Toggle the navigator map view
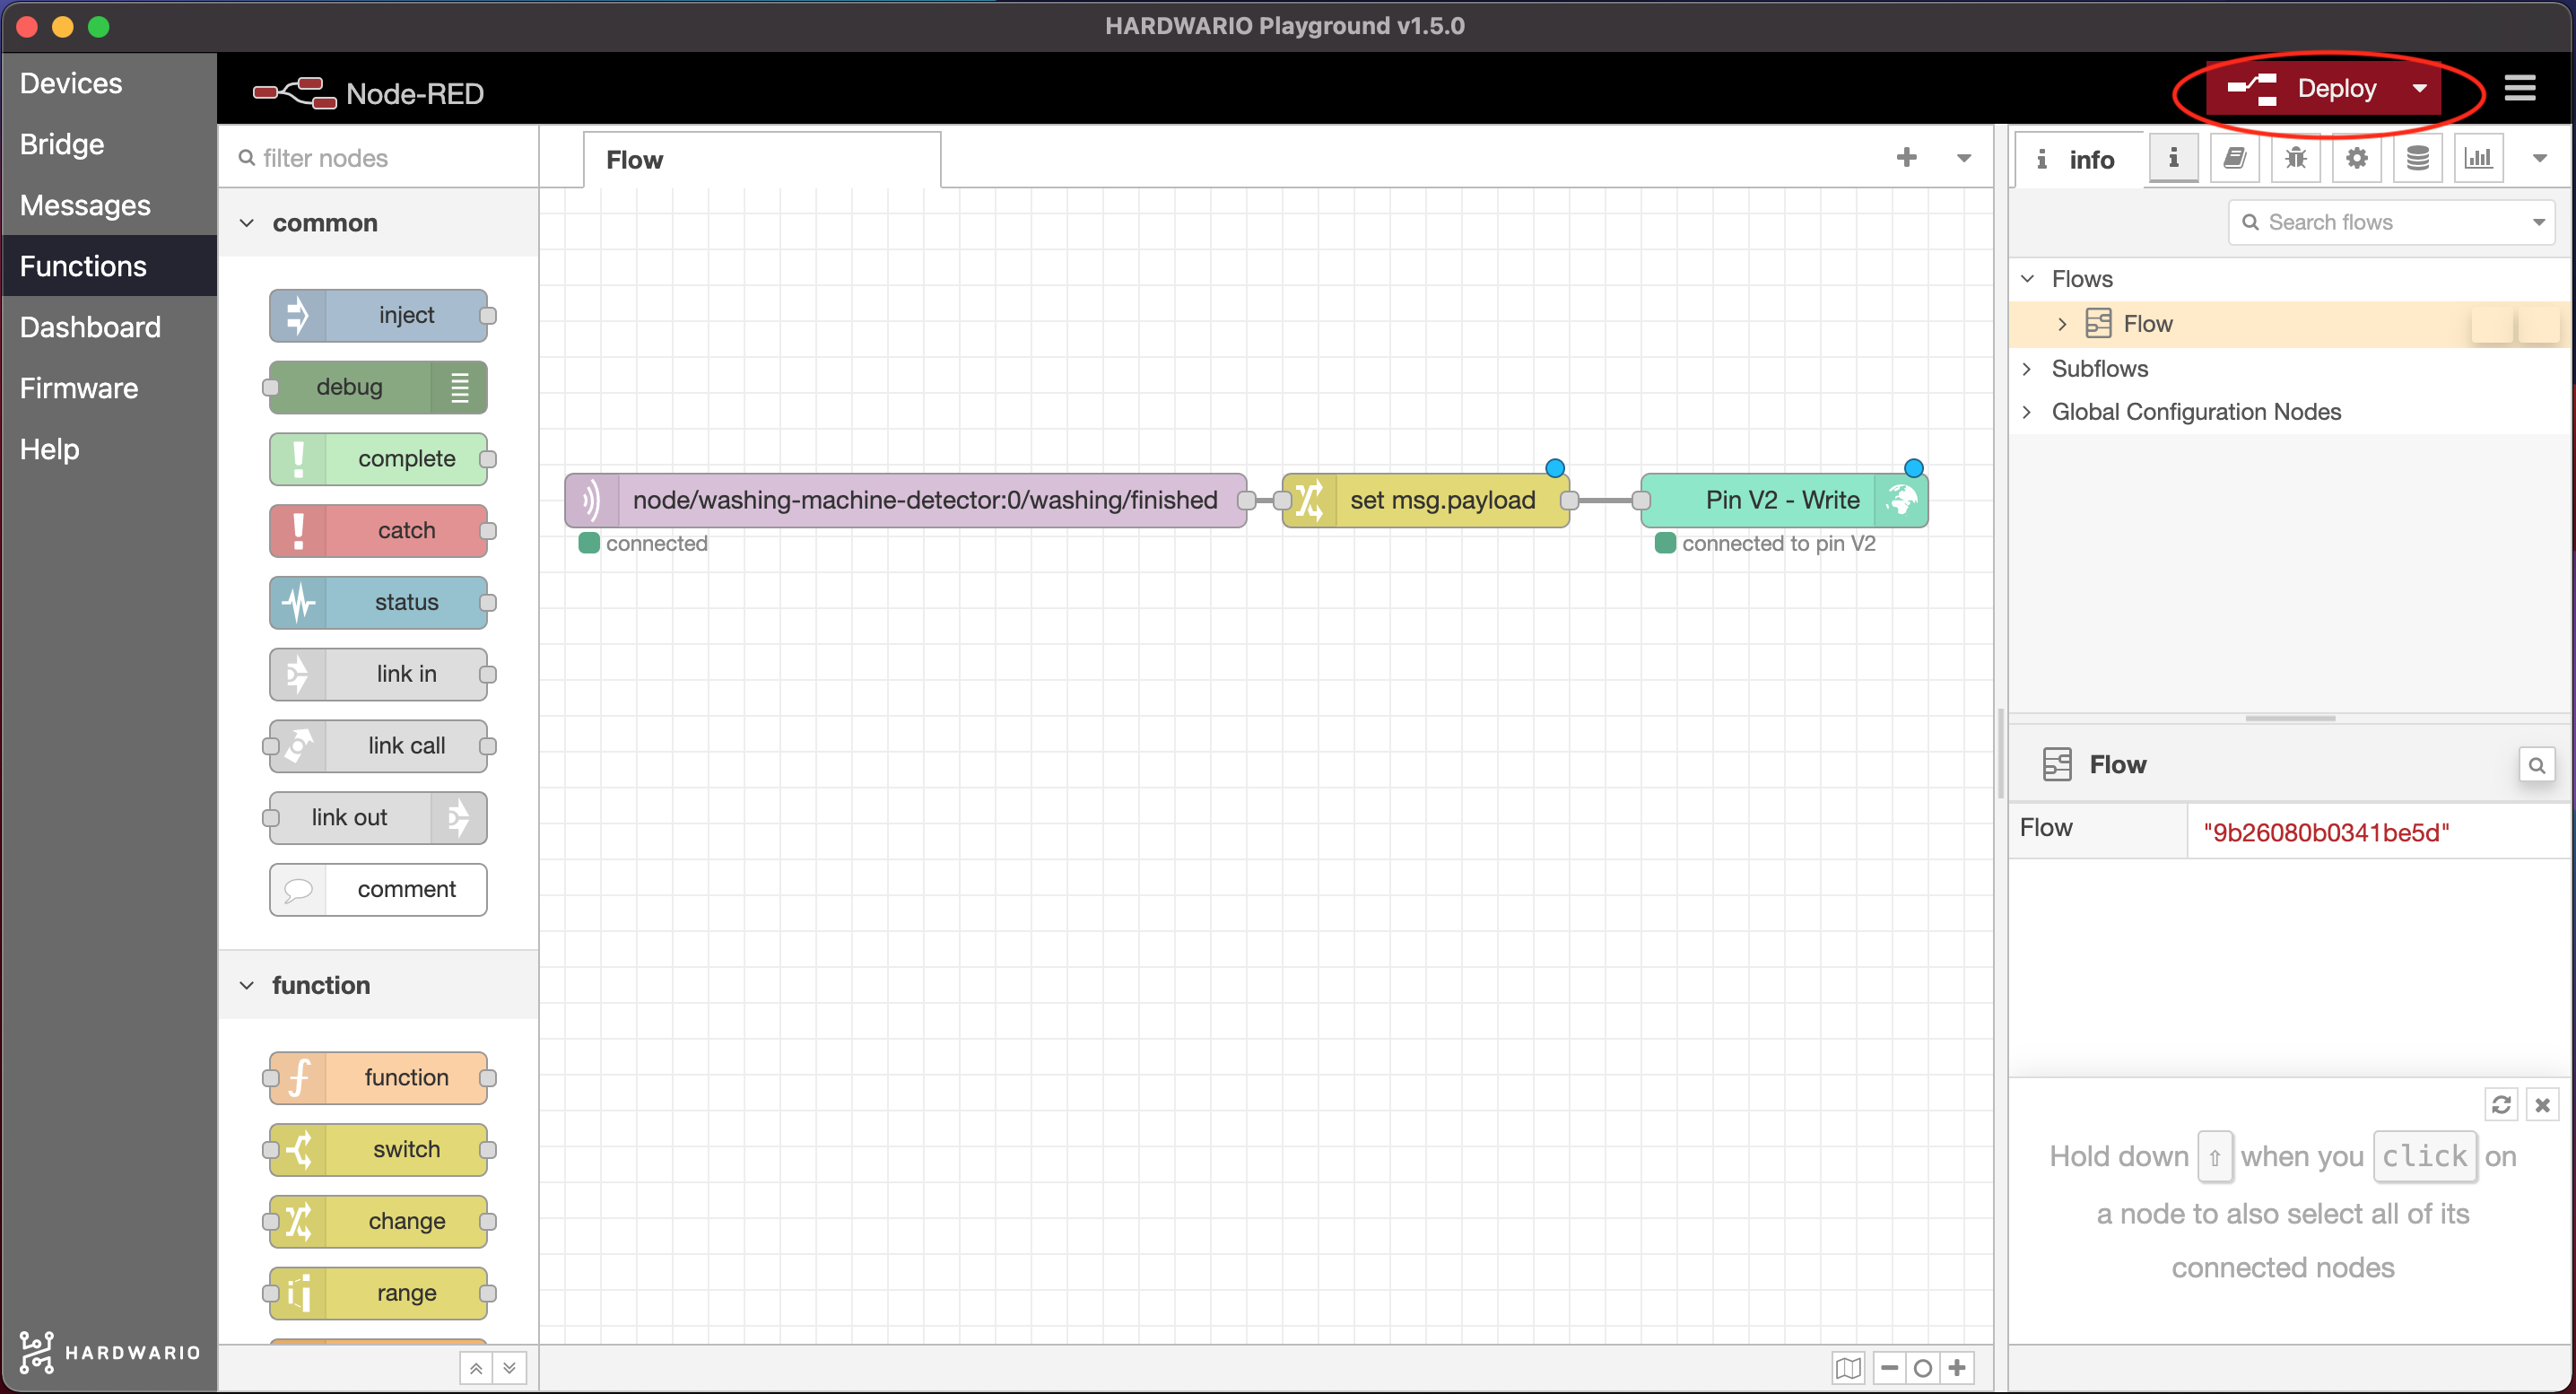This screenshot has height=1394, width=2576. (x=1849, y=1368)
